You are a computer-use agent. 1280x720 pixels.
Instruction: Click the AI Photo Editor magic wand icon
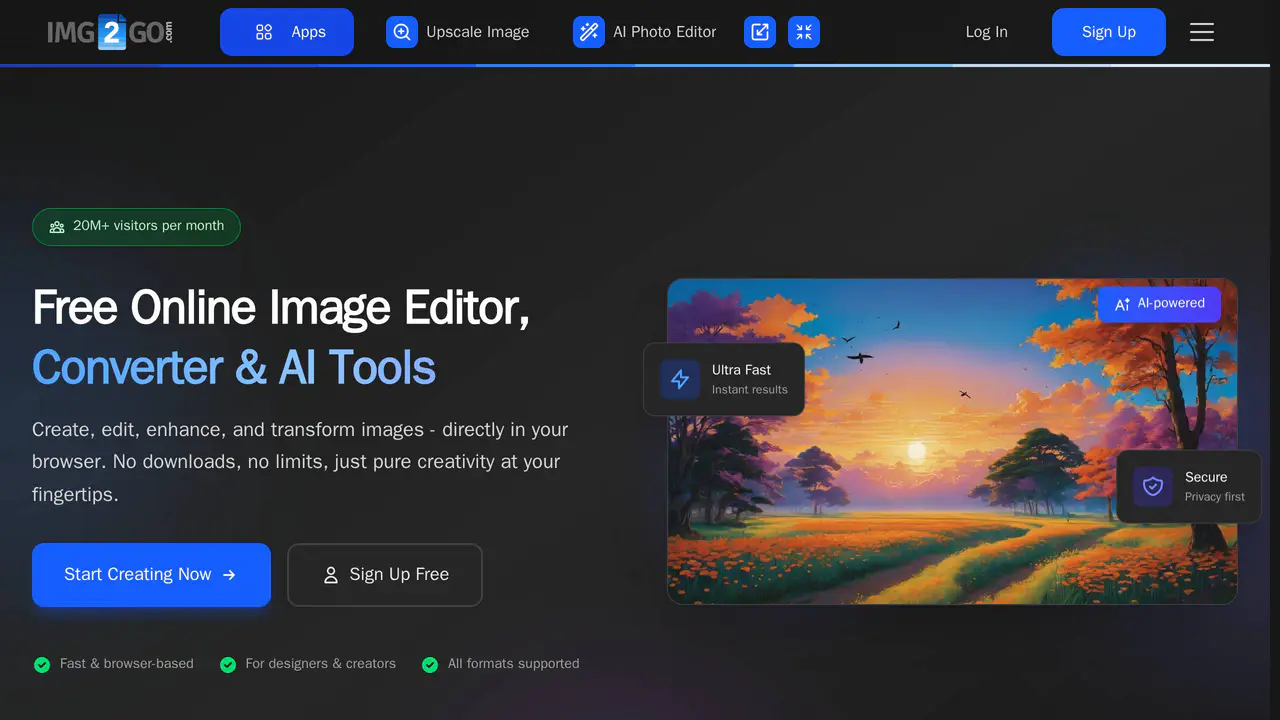[x=589, y=32]
